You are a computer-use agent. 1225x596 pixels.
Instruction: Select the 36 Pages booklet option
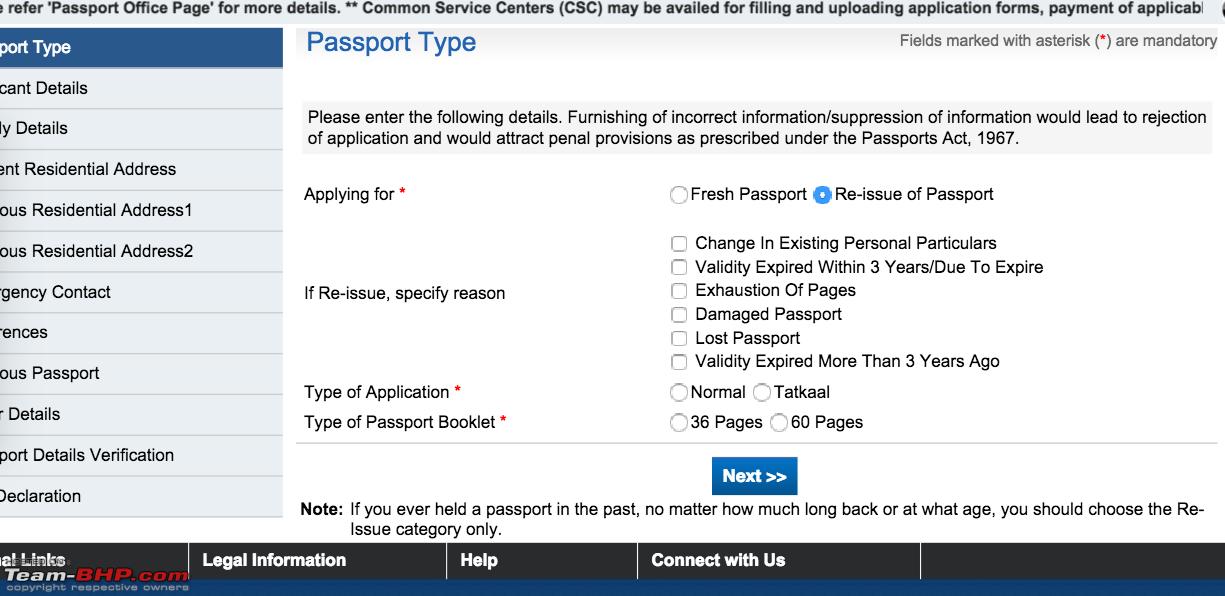[679, 423]
